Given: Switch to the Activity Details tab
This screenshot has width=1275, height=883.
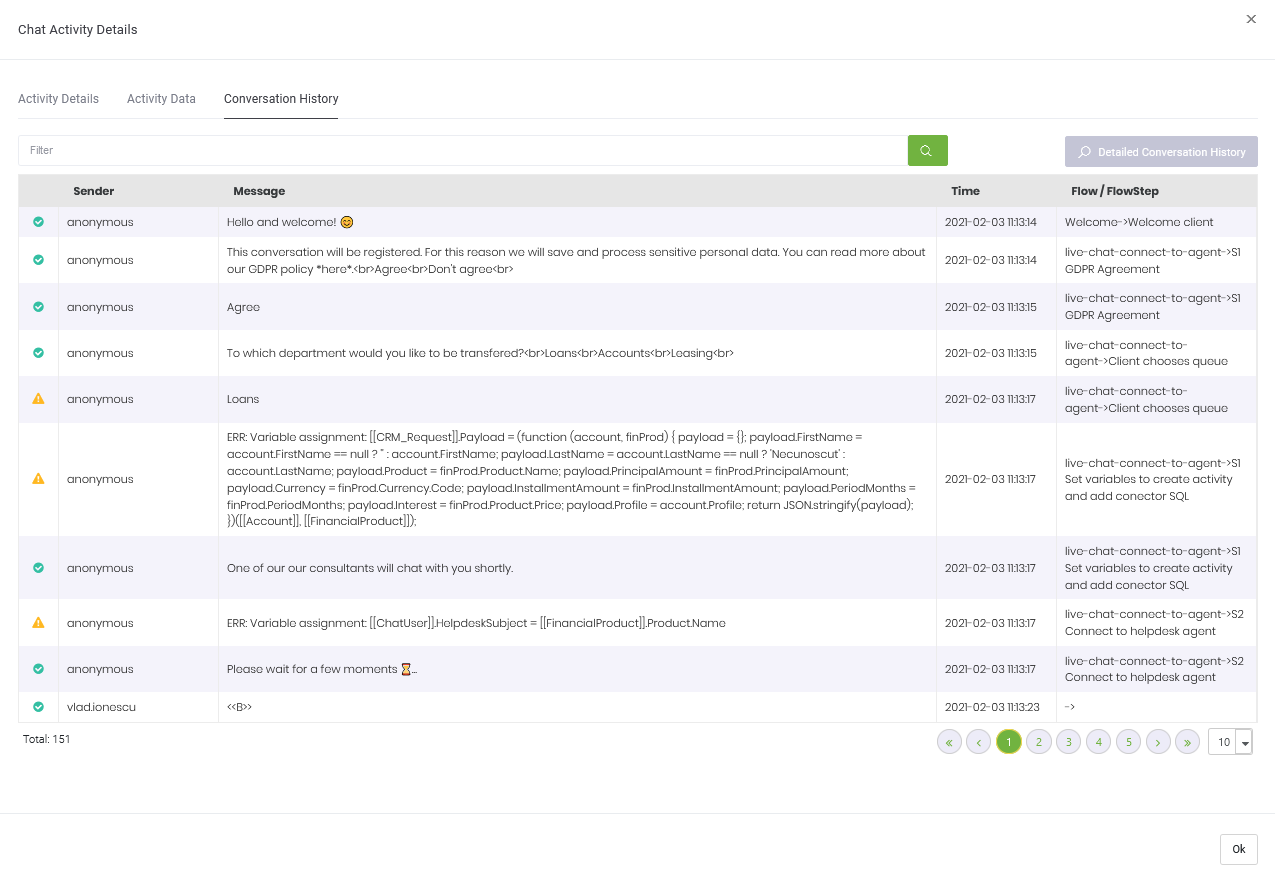Looking at the screenshot, I should point(58,98).
